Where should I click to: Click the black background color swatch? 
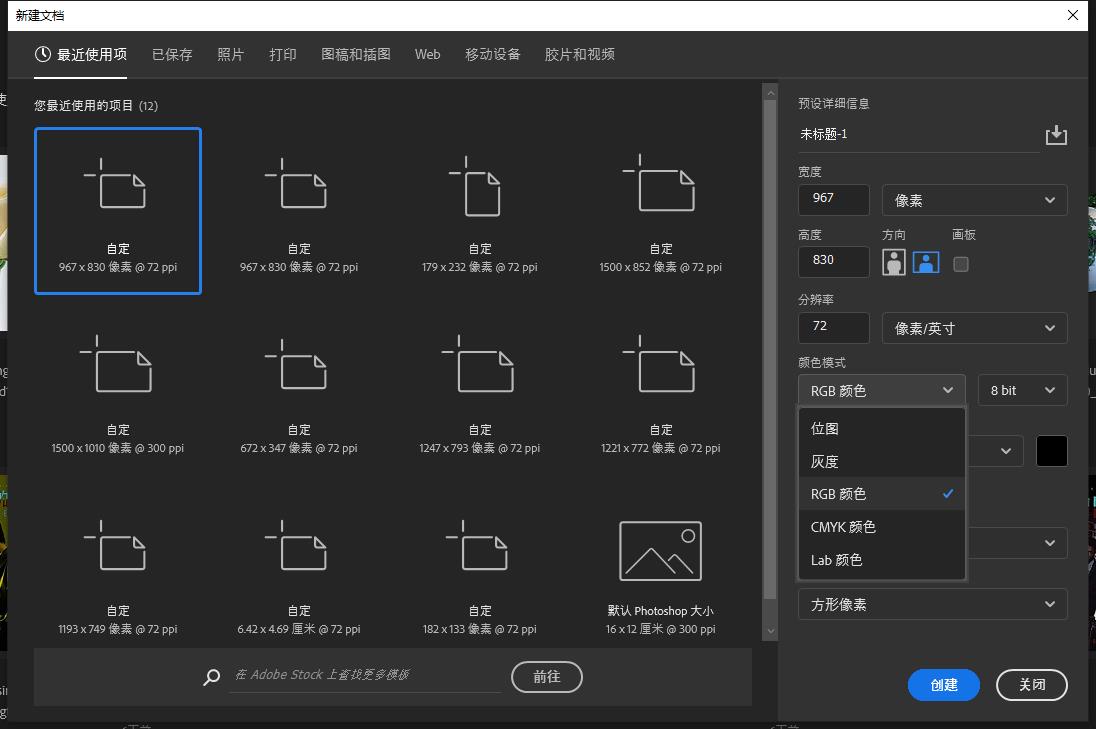(x=1051, y=451)
